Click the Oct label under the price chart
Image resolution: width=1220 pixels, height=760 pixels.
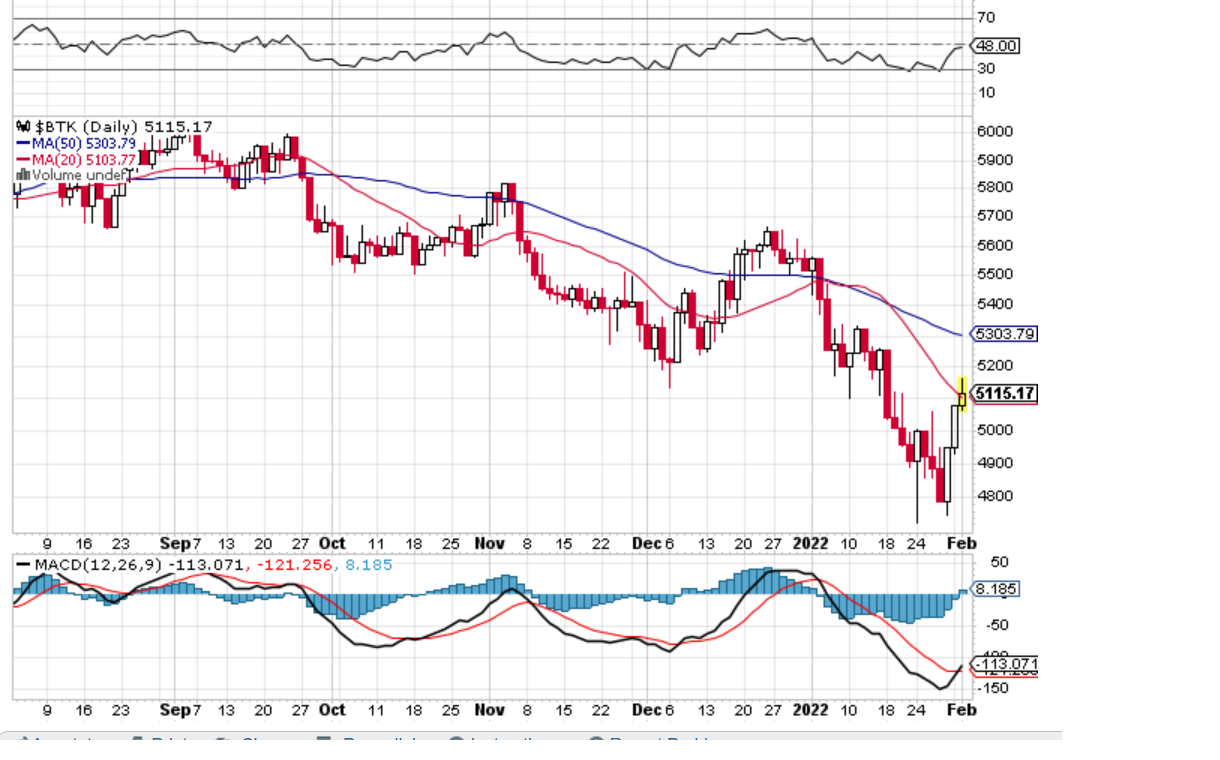[332, 543]
